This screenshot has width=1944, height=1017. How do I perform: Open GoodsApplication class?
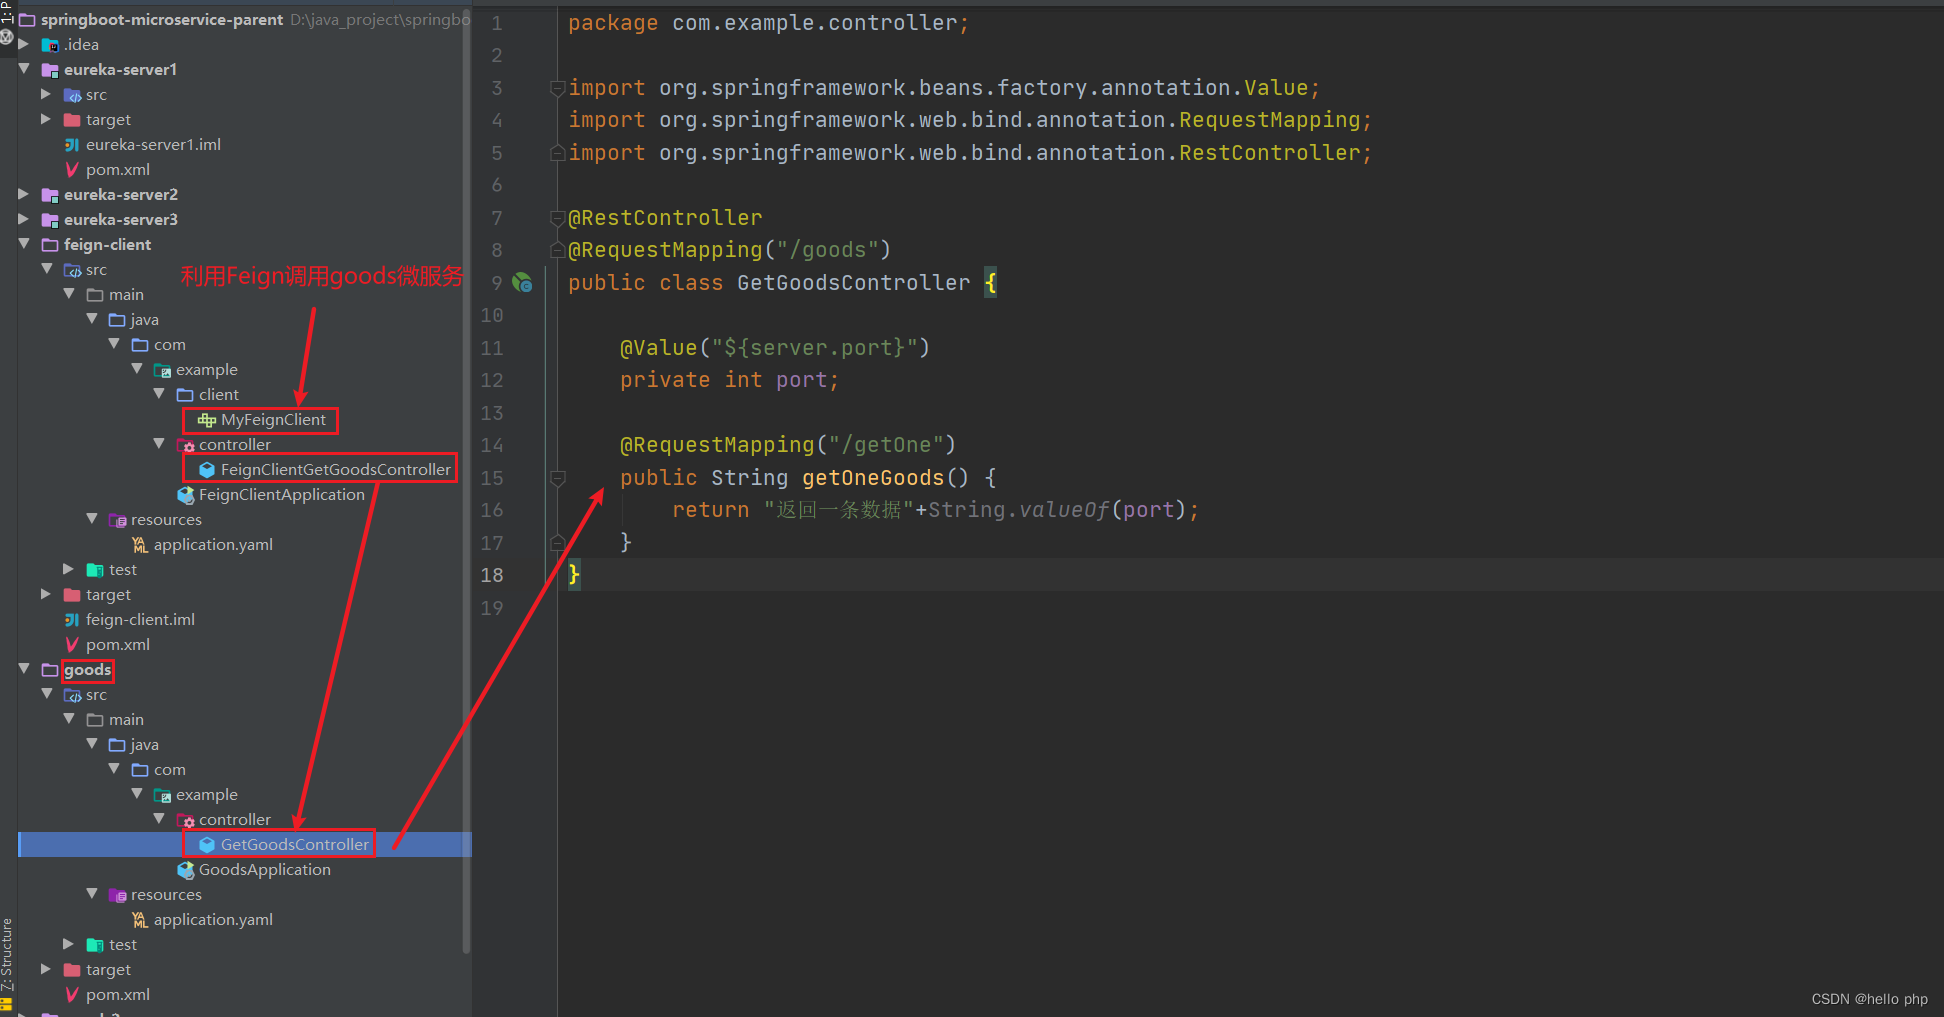coord(265,870)
